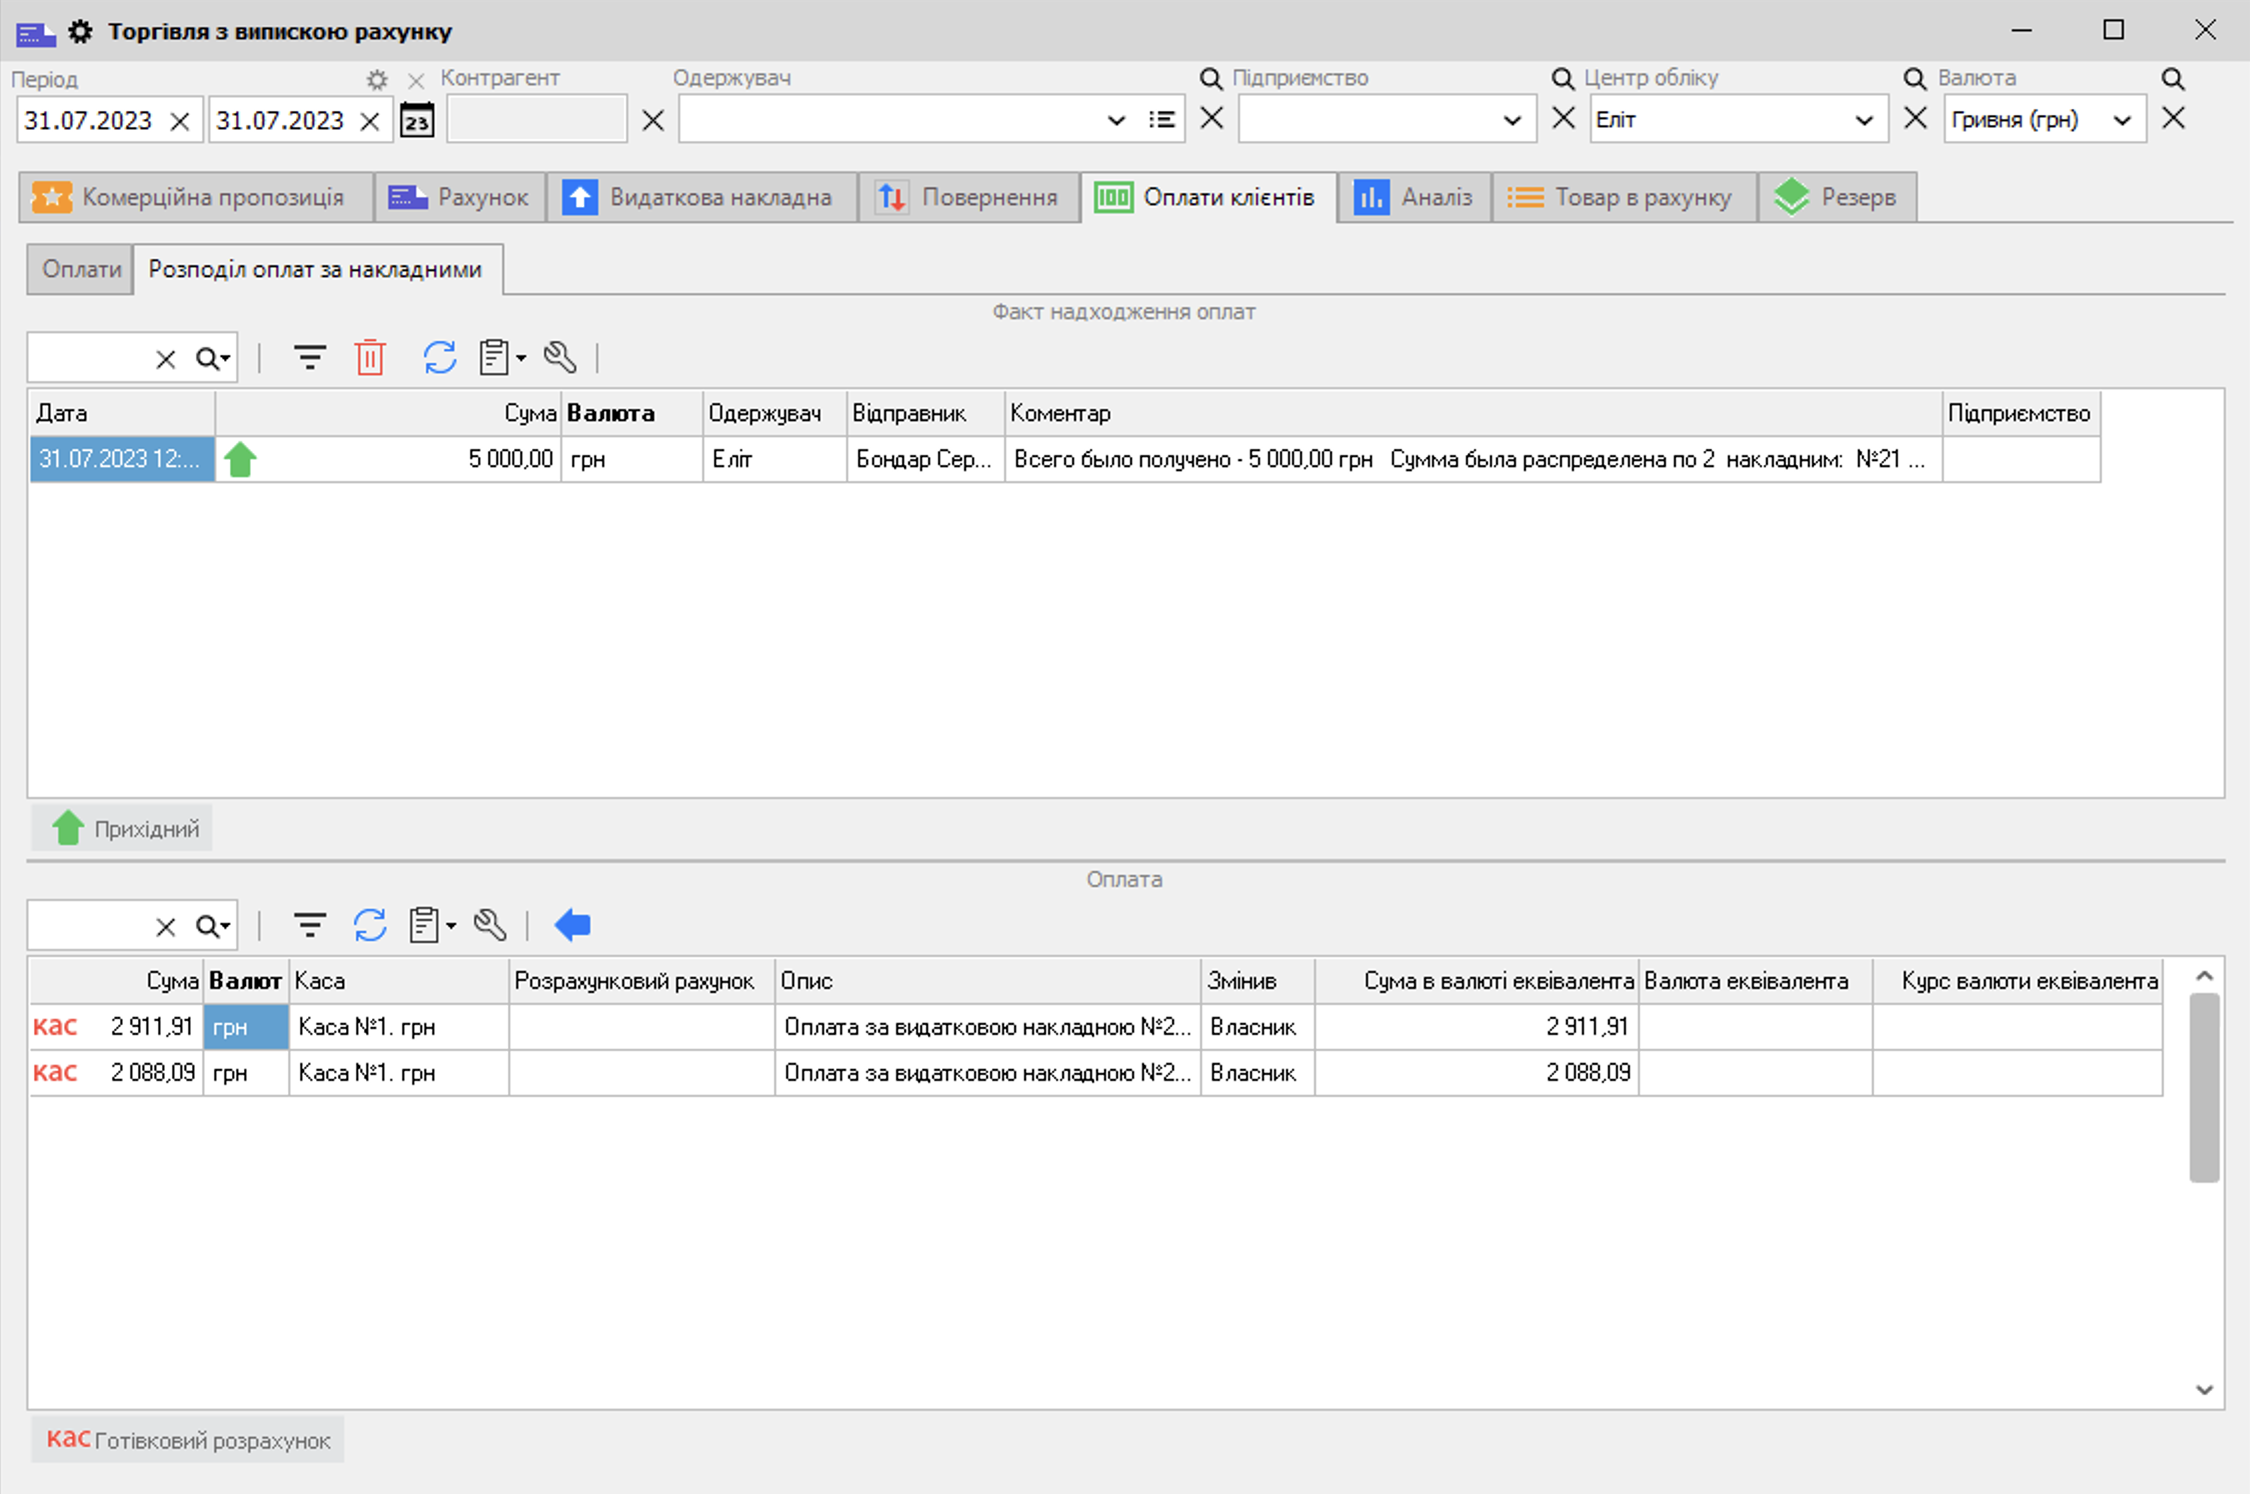Open export menu arrow in lower toolbar
The width and height of the screenshot is (2250, 1494).
(x=451, y=925)
